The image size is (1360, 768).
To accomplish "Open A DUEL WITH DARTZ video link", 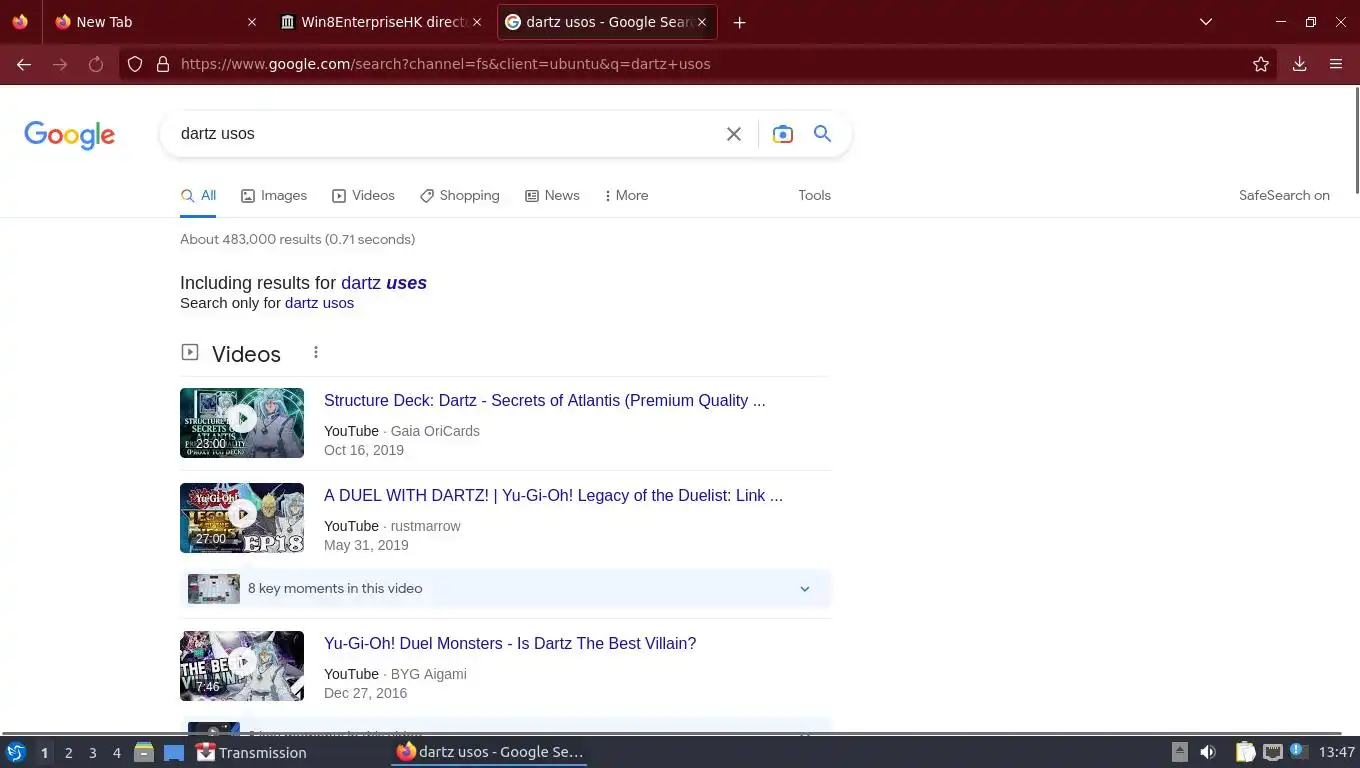I will (x=553, y=495).
